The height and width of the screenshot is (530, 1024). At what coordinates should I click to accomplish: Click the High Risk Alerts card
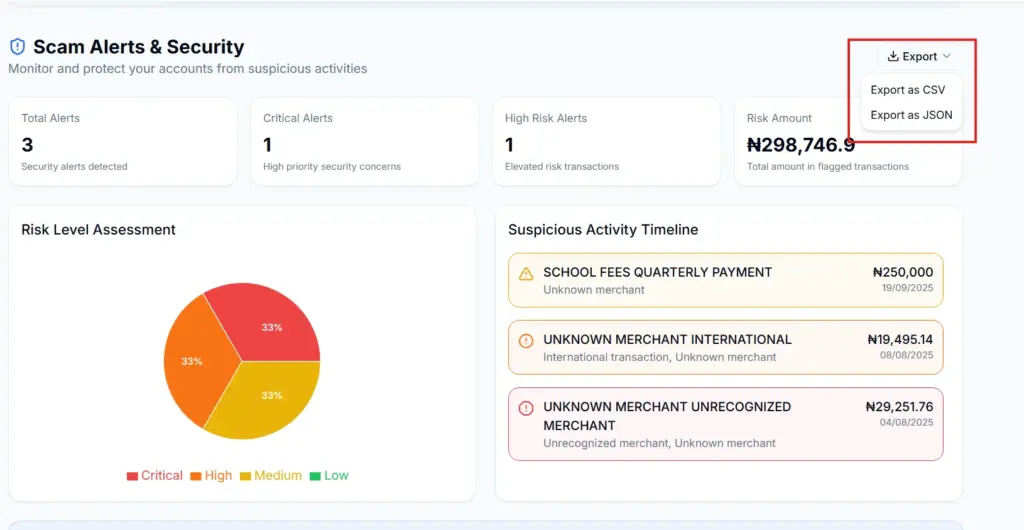point(607,142)
